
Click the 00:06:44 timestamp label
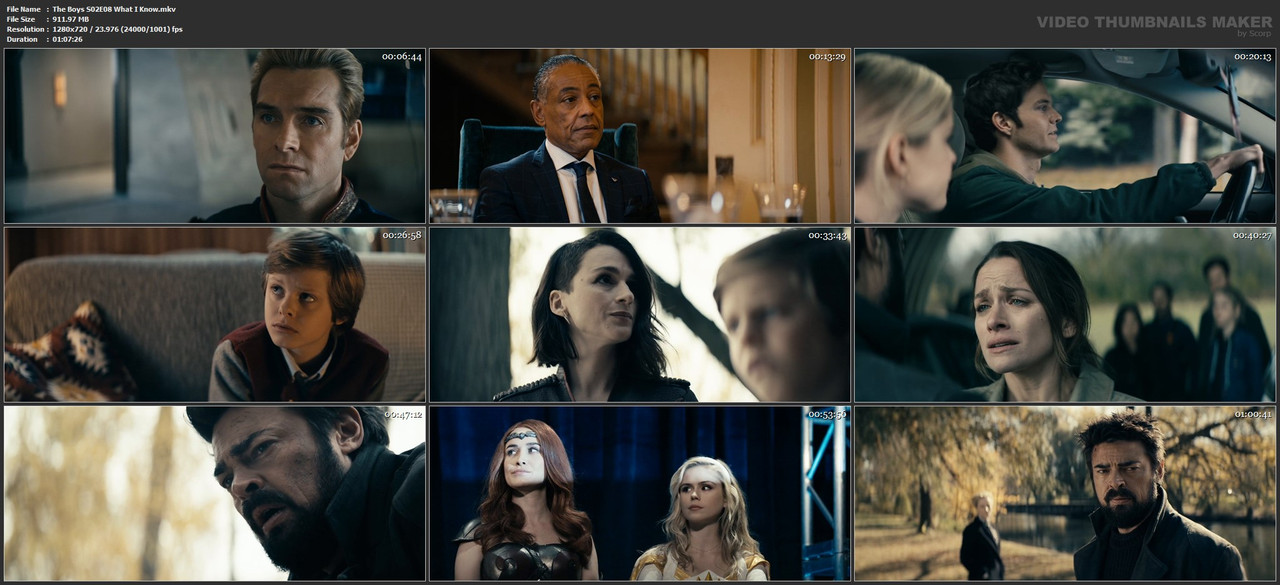pyautogui.click(x=402, y=57)
